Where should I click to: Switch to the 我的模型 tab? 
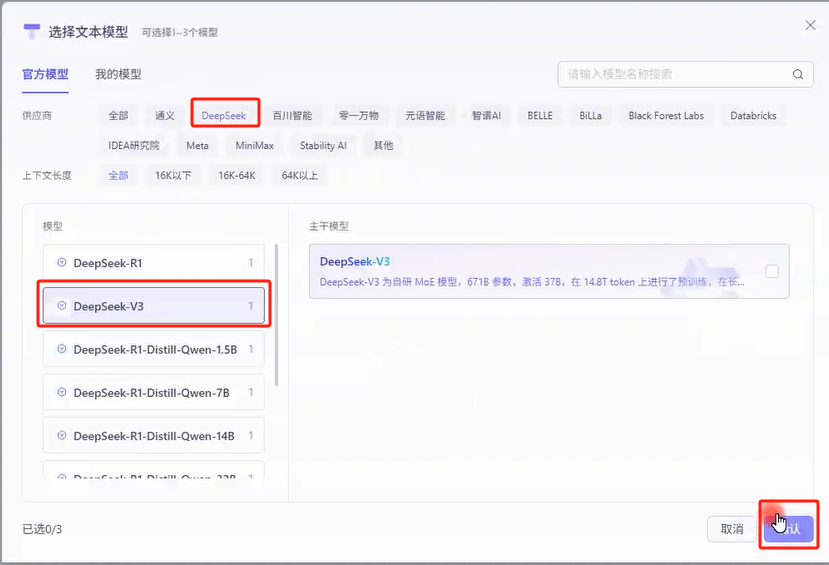[x=118, y=75]
